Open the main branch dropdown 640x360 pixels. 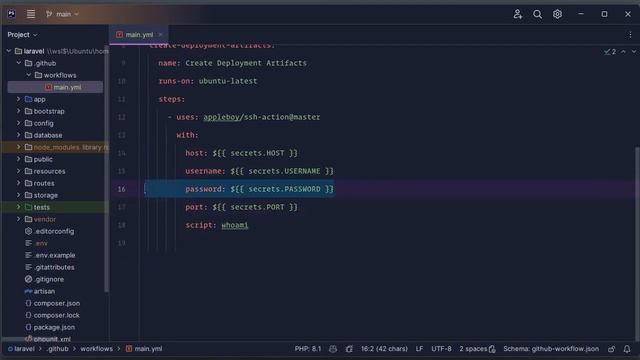(62, 14)
